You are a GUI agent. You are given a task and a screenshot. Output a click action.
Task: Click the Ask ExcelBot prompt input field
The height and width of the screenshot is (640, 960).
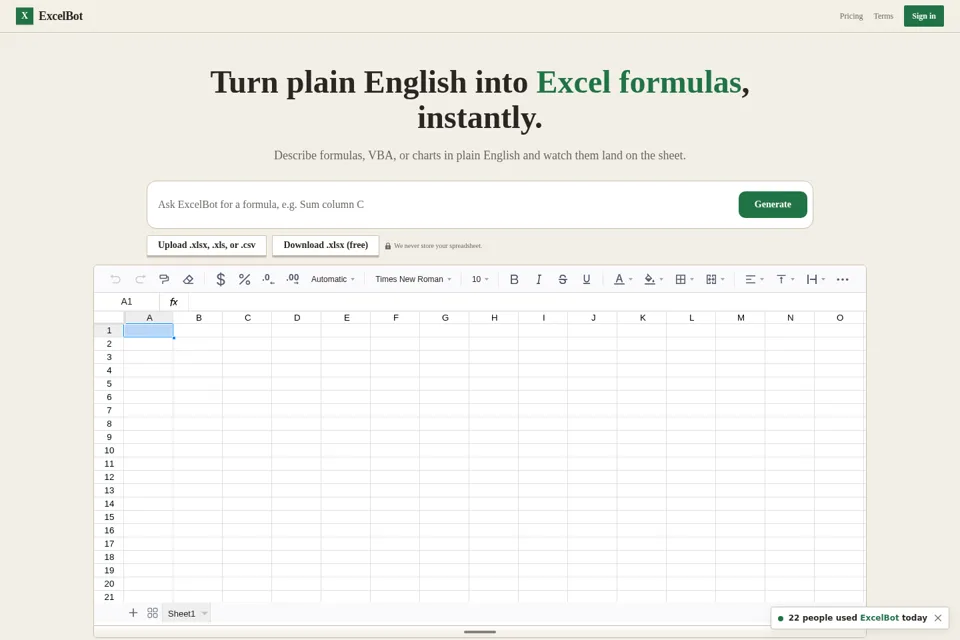coord(441,205)
